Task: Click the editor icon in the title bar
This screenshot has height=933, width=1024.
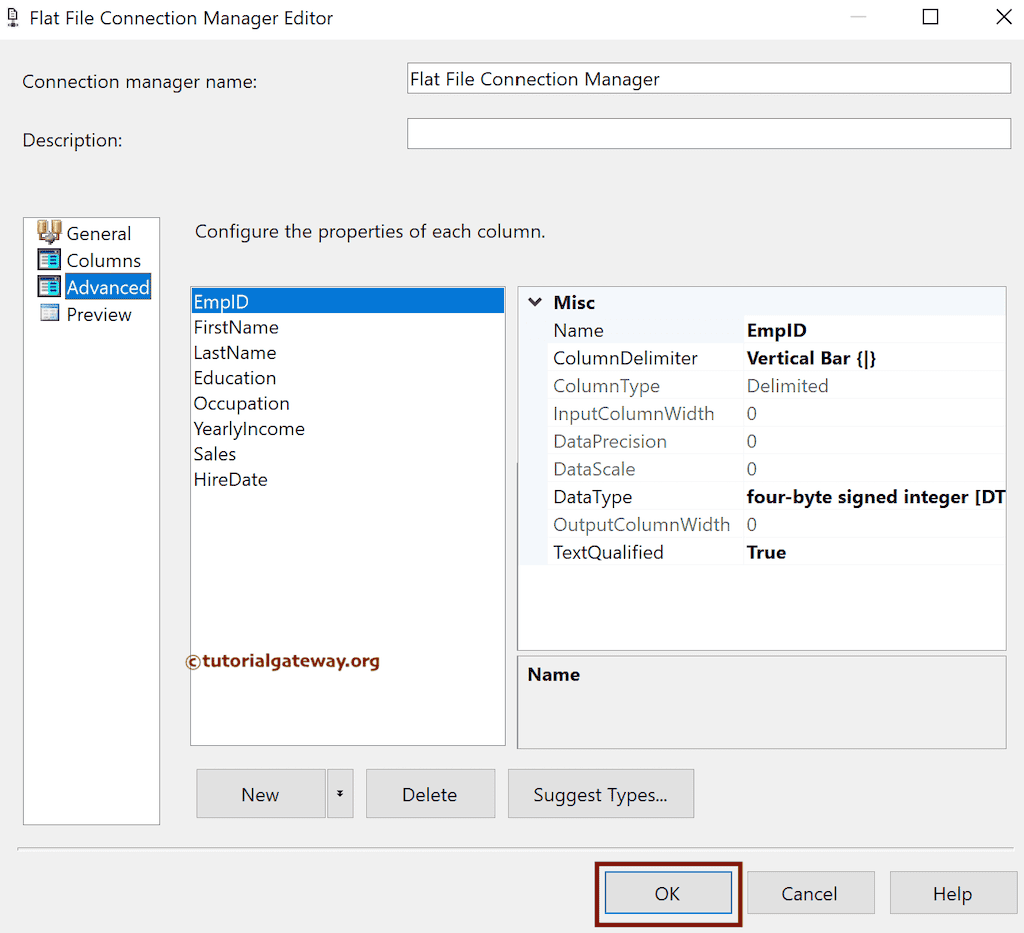Action: tap(14, 17)
